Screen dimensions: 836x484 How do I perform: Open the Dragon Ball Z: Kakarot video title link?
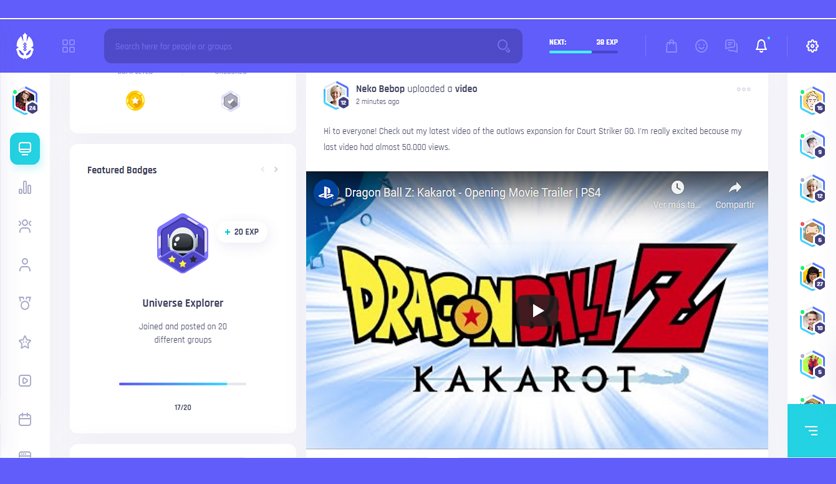[473, 192]
